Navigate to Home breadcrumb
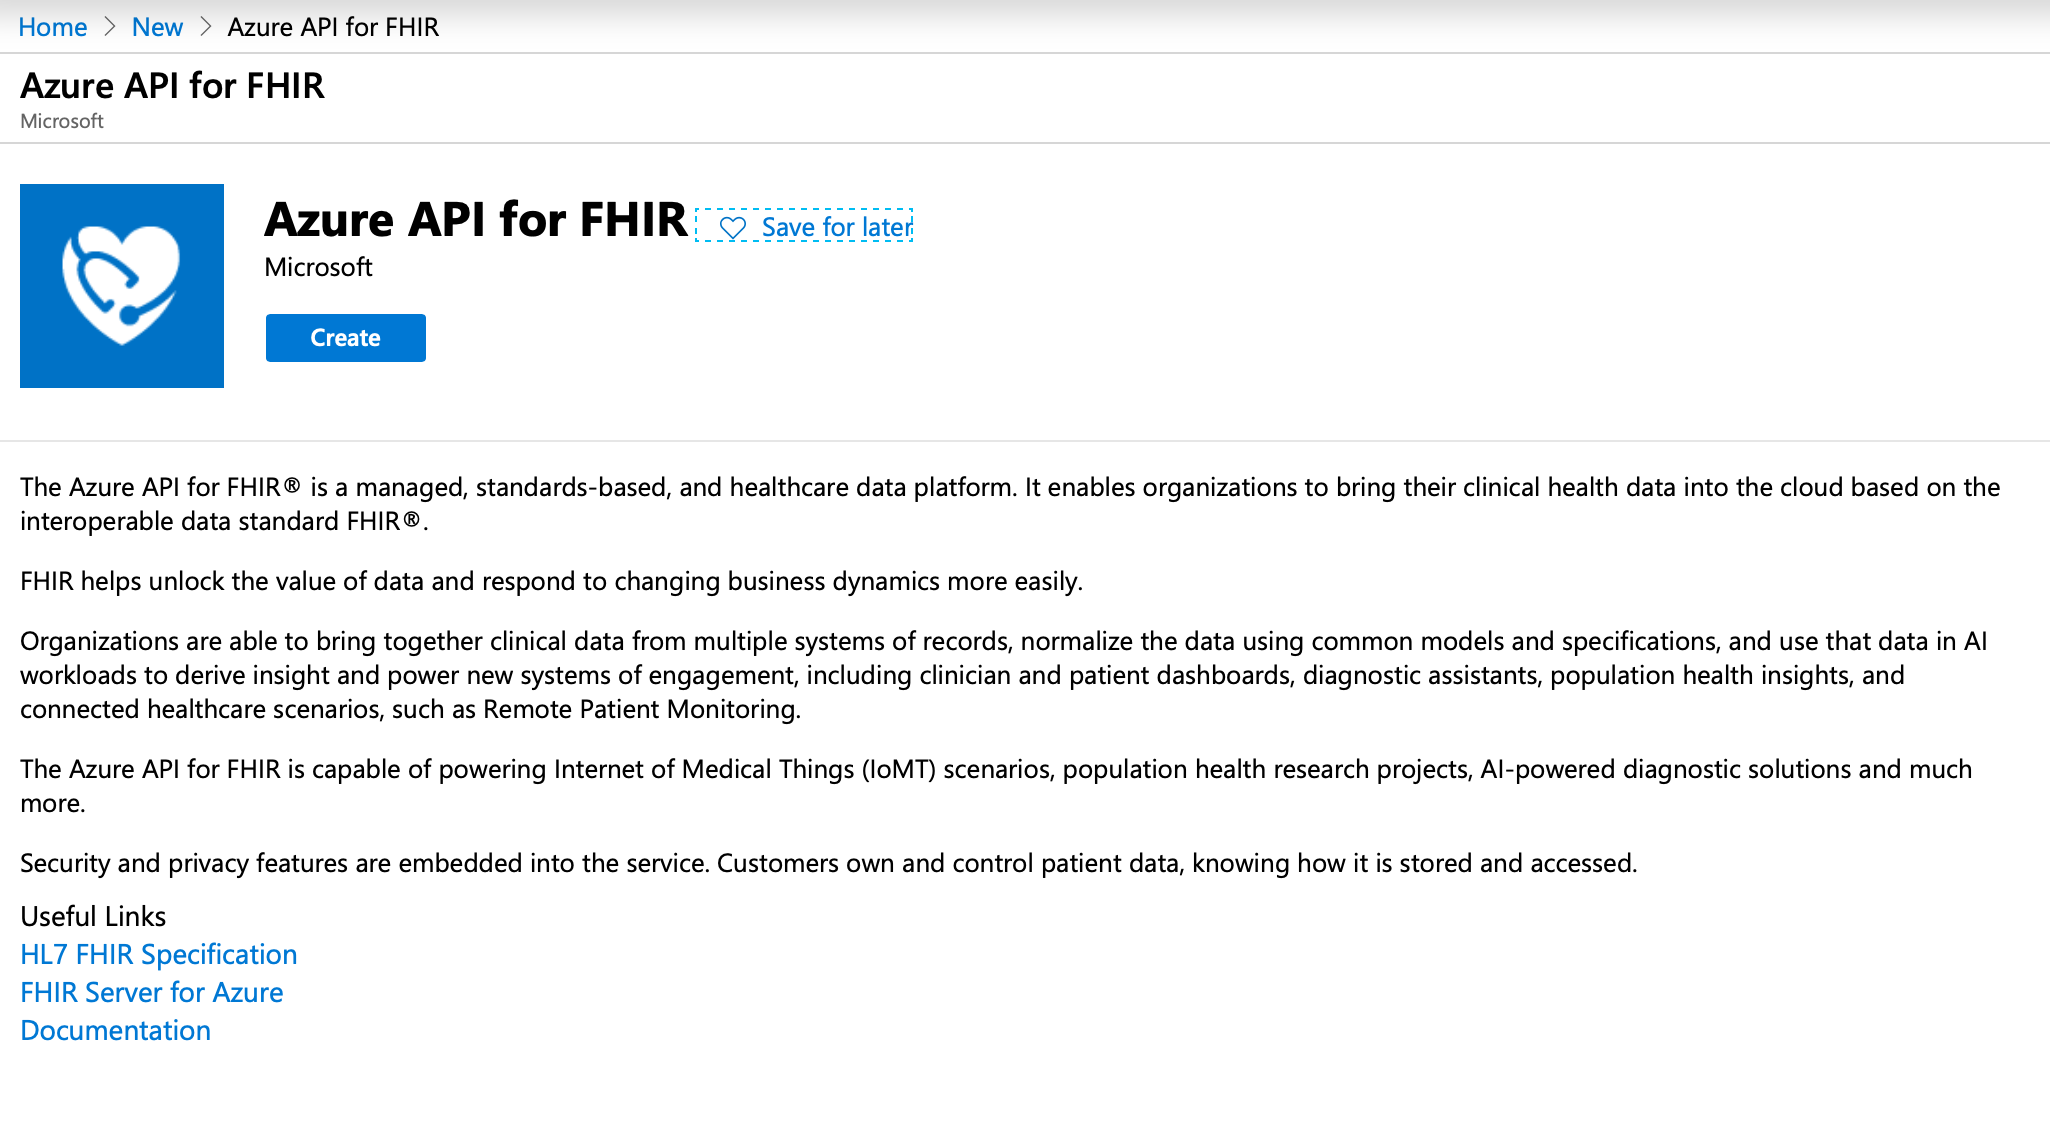 click(50, 25)
